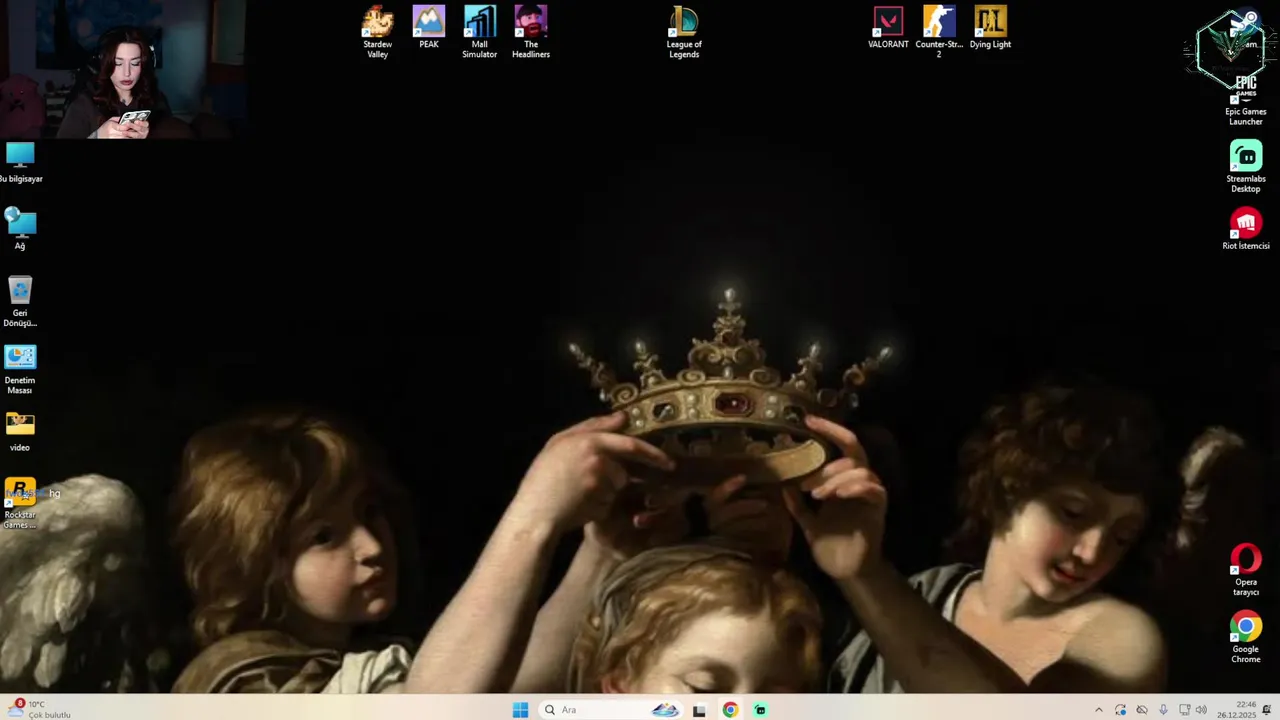Open Denetim Masası control panel icon
1280x720 pixels.
tap(20, 369)
